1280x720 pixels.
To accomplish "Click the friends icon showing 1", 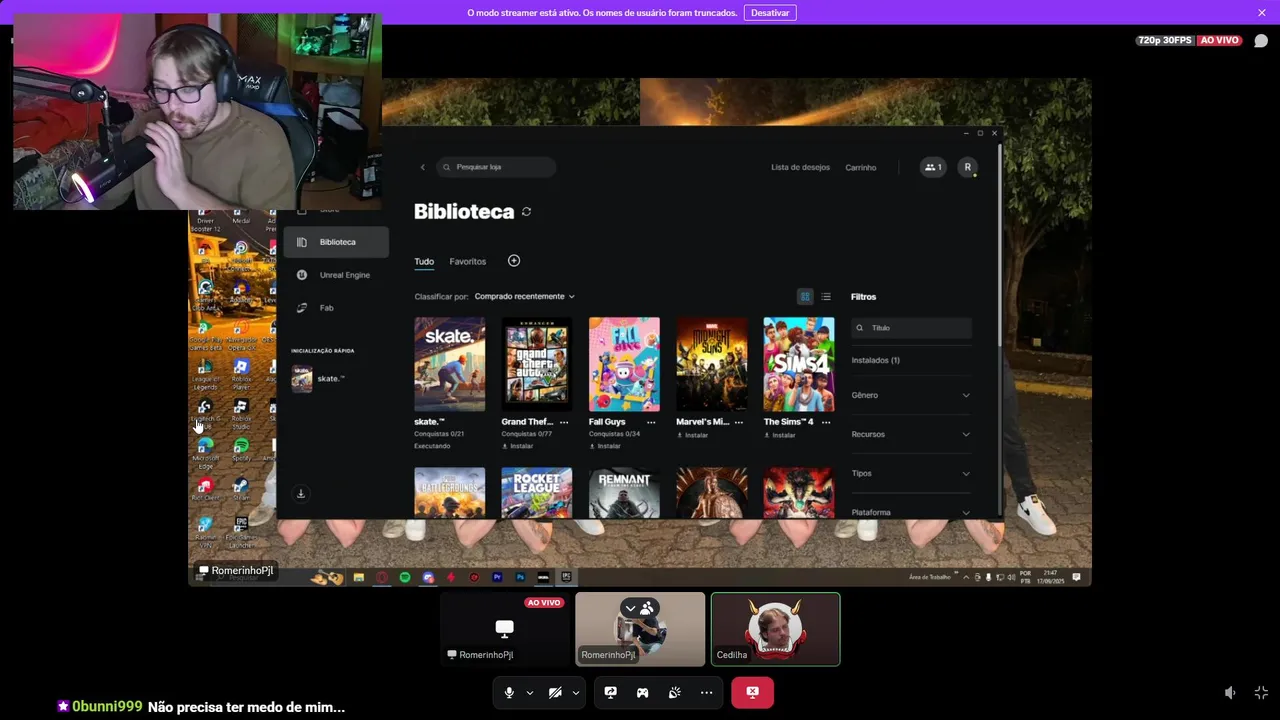I will tap(933, 167).
